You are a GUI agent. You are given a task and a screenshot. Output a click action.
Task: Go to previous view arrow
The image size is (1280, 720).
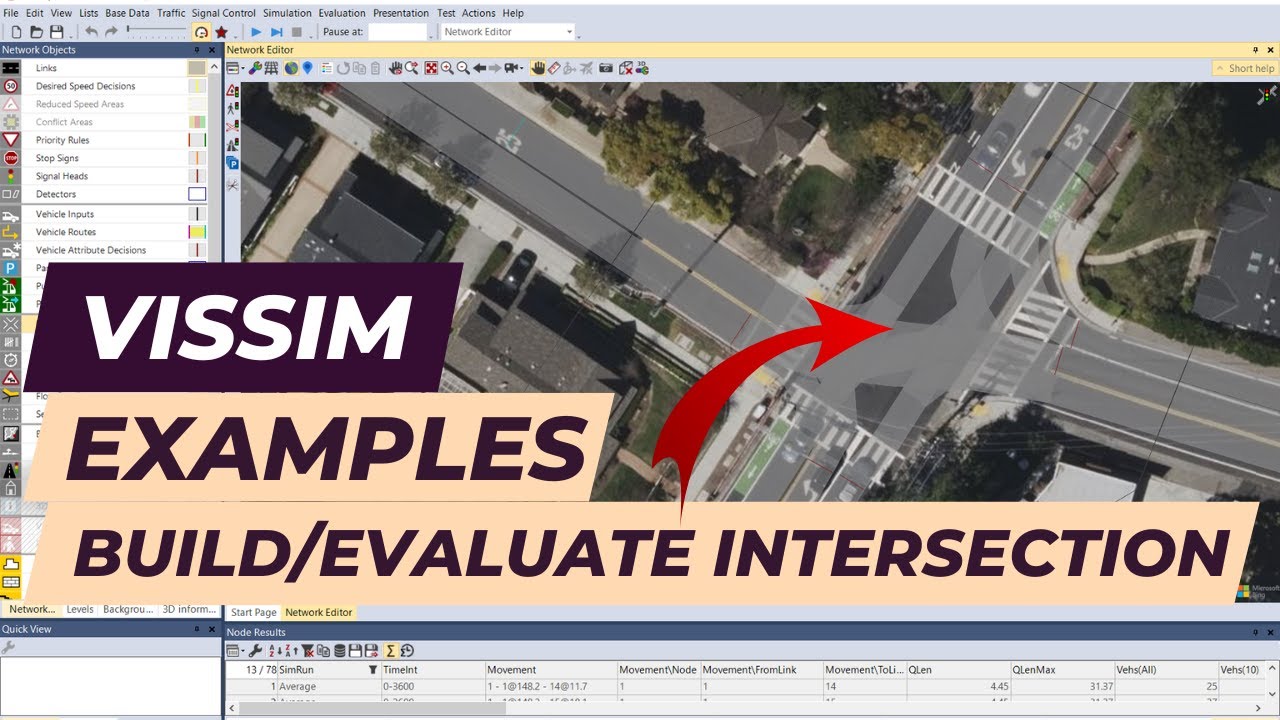coord(479,68)
